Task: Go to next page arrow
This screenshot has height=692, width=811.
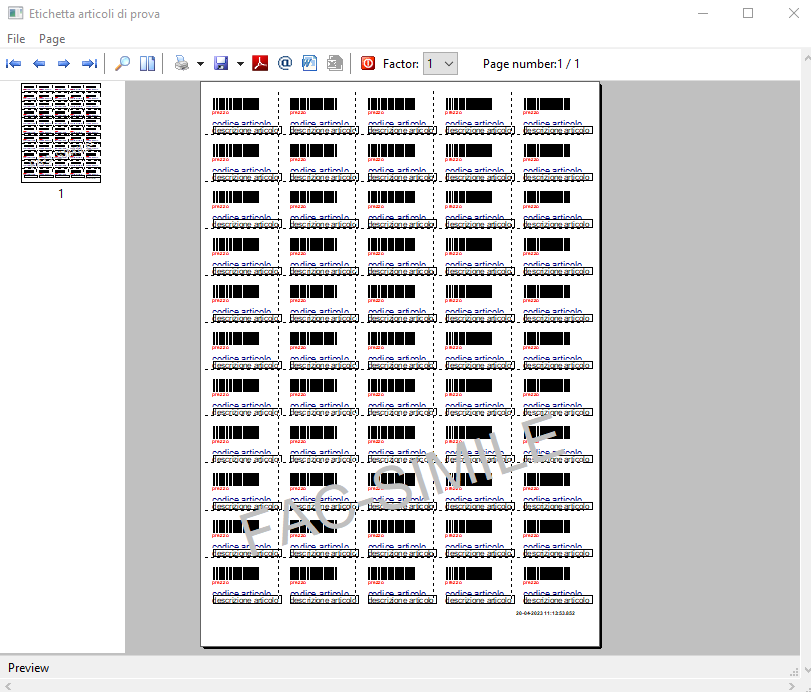Action: click(64, 64)
